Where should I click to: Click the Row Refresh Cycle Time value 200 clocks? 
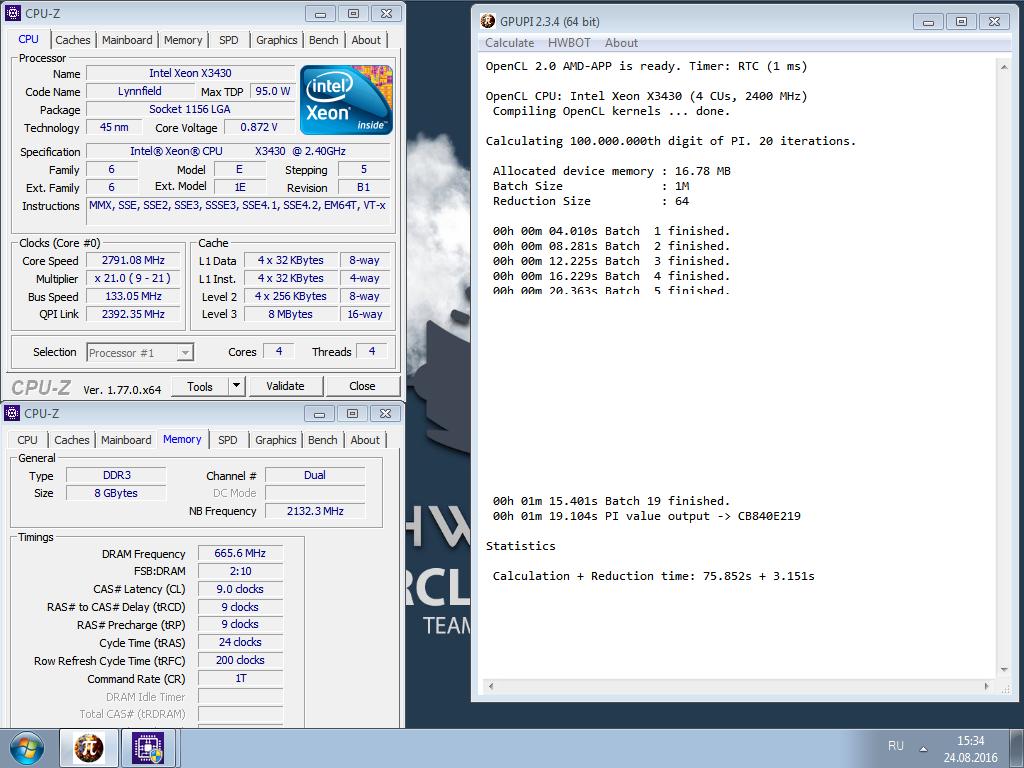[x=240, y=660]
